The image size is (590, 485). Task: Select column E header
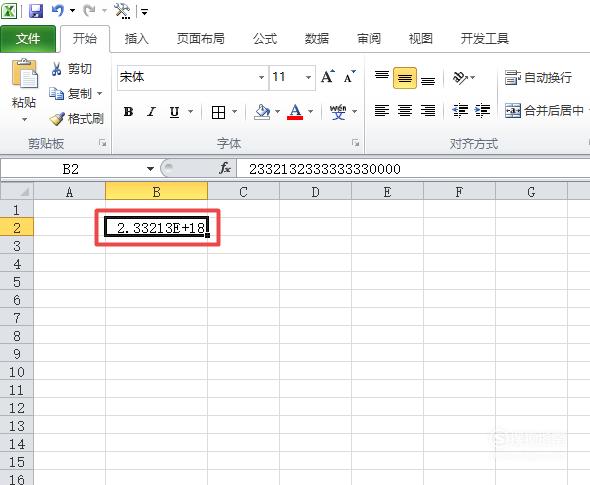[x=387, y=192]
